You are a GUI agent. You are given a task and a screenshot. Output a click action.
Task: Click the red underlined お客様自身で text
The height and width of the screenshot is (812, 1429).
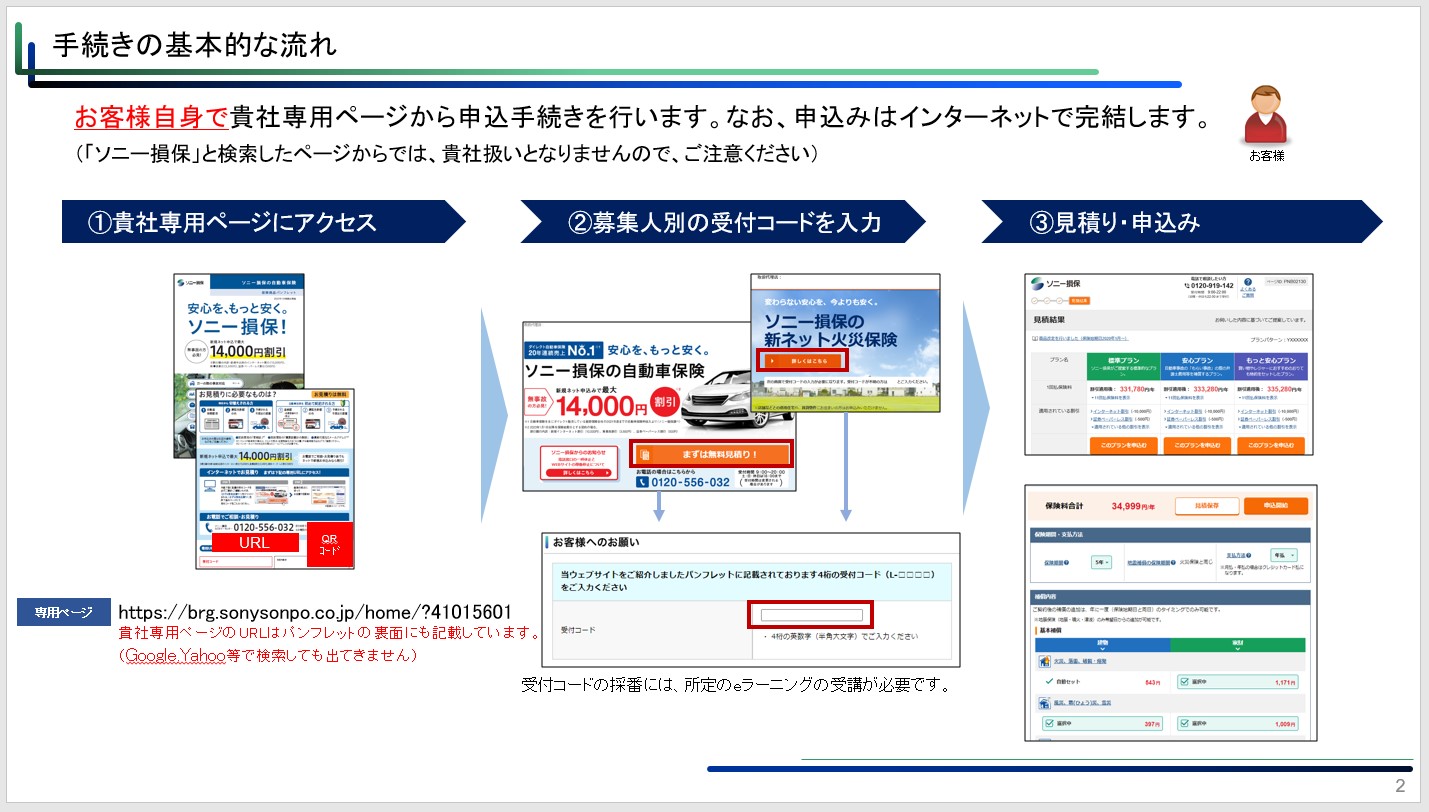tap(152, 118)
